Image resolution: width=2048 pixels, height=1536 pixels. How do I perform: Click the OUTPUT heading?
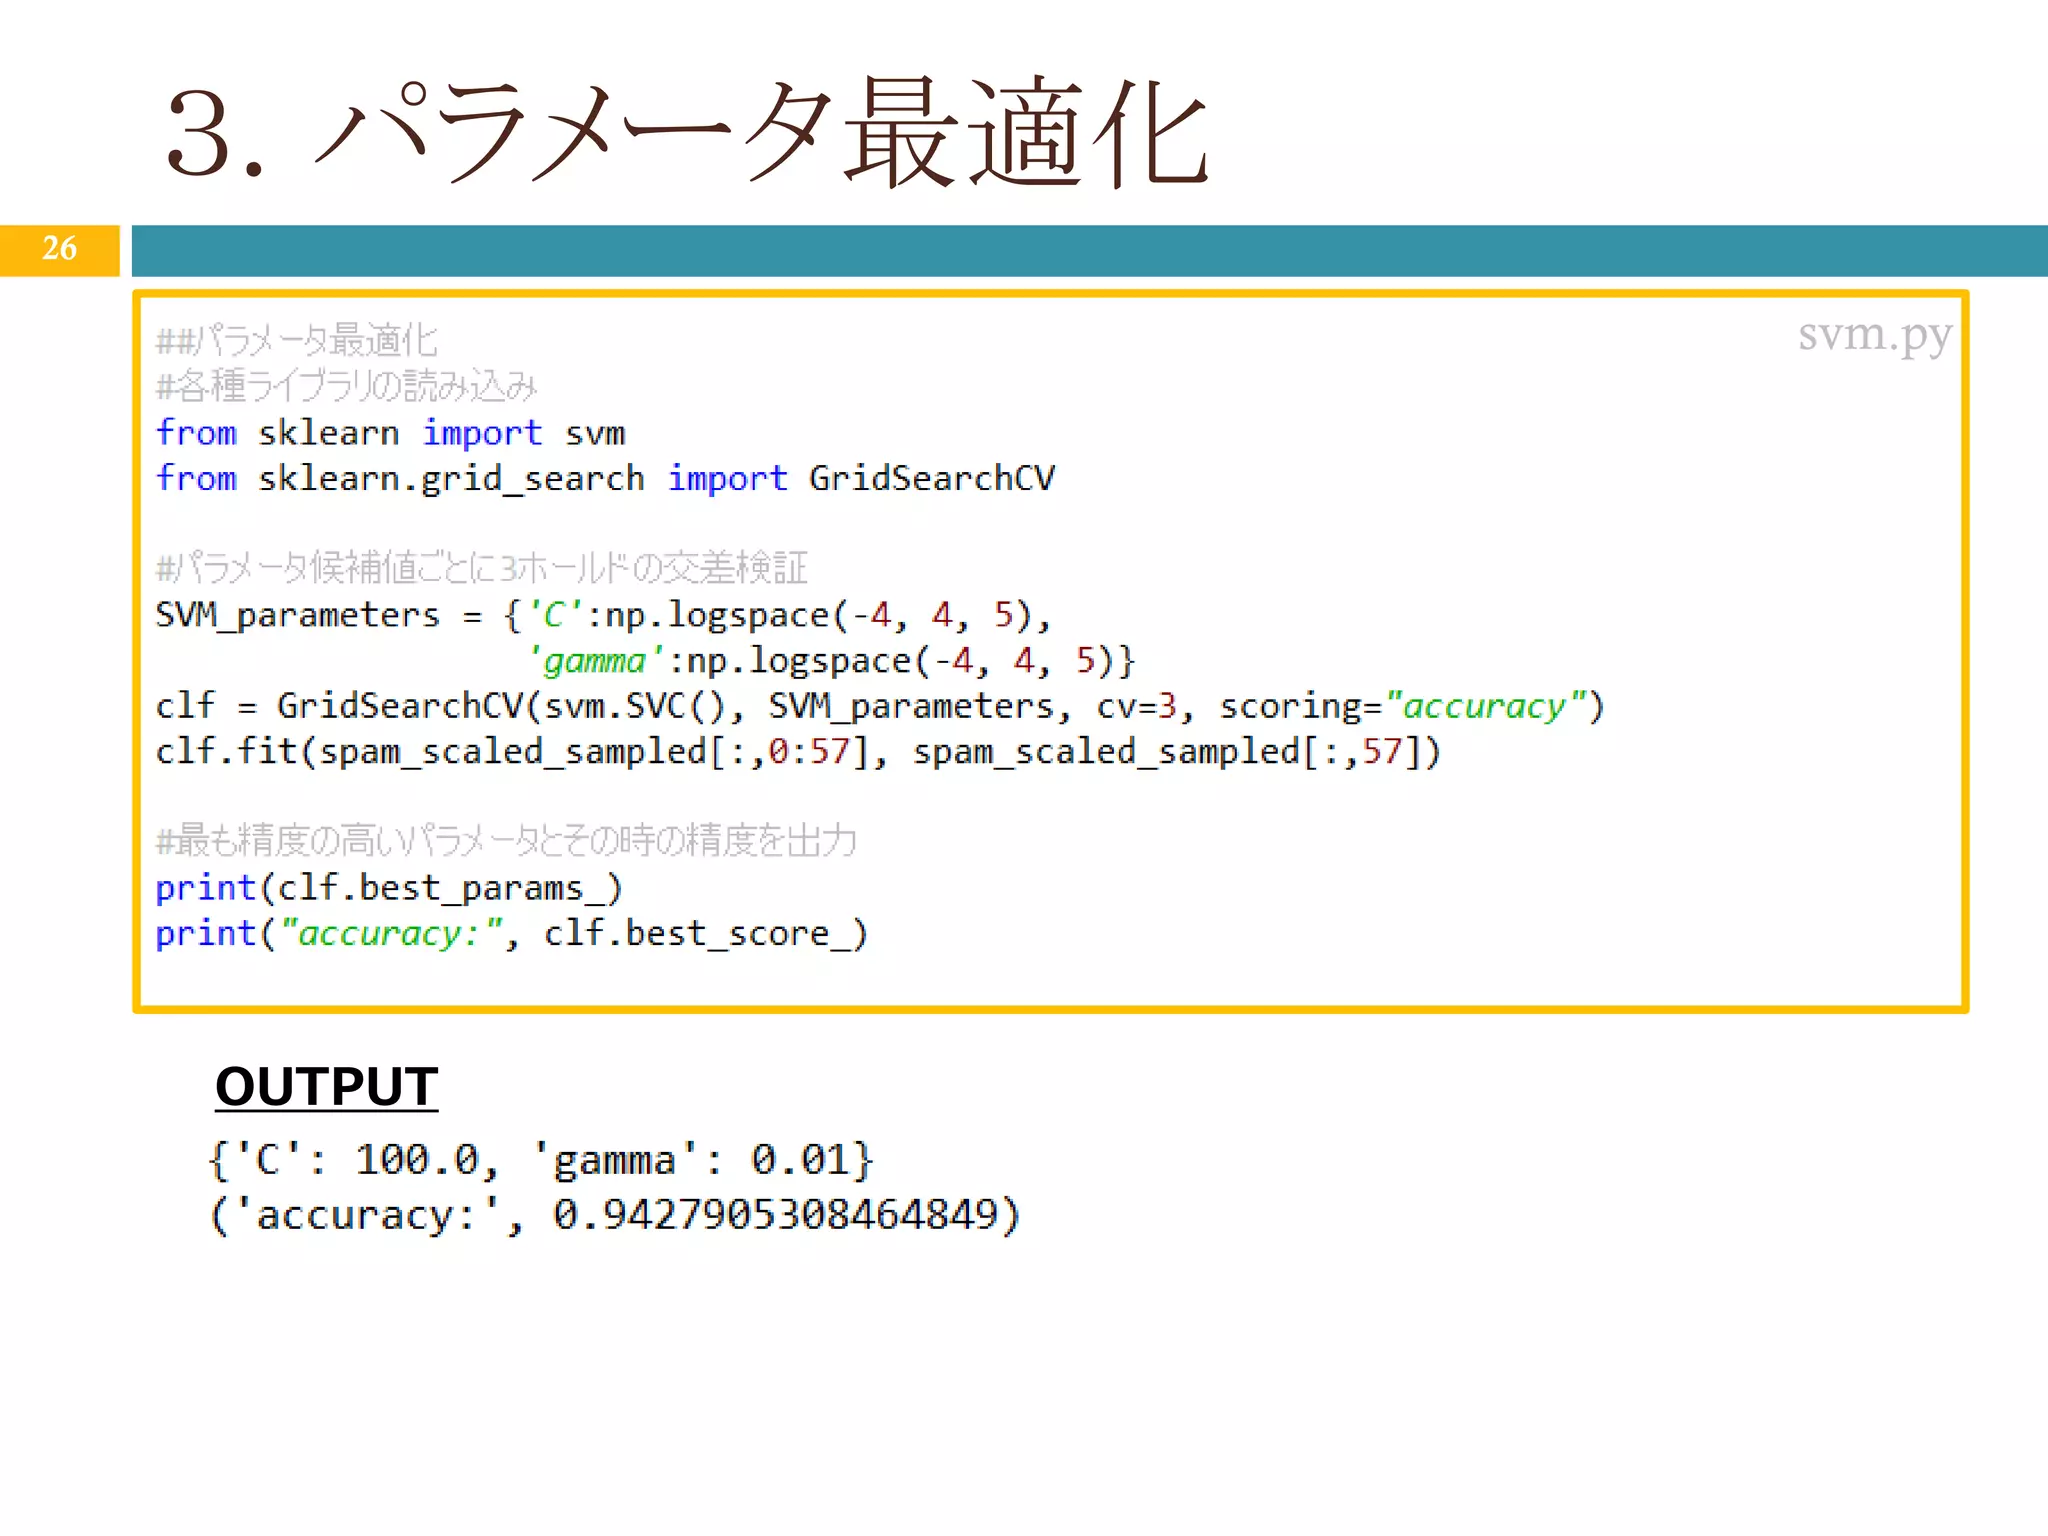click(x=326, y=1087)
